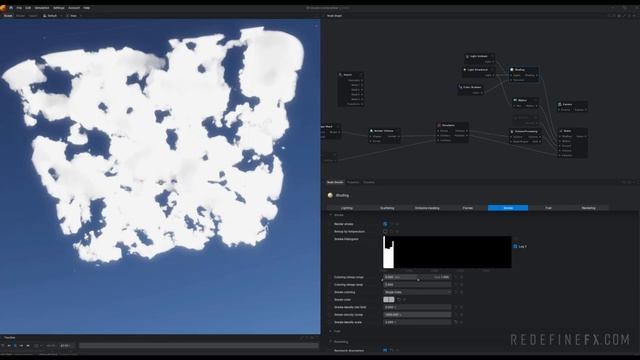Click the Smoke density low limit field
640x360 pixels.
[x=417, y=307]
